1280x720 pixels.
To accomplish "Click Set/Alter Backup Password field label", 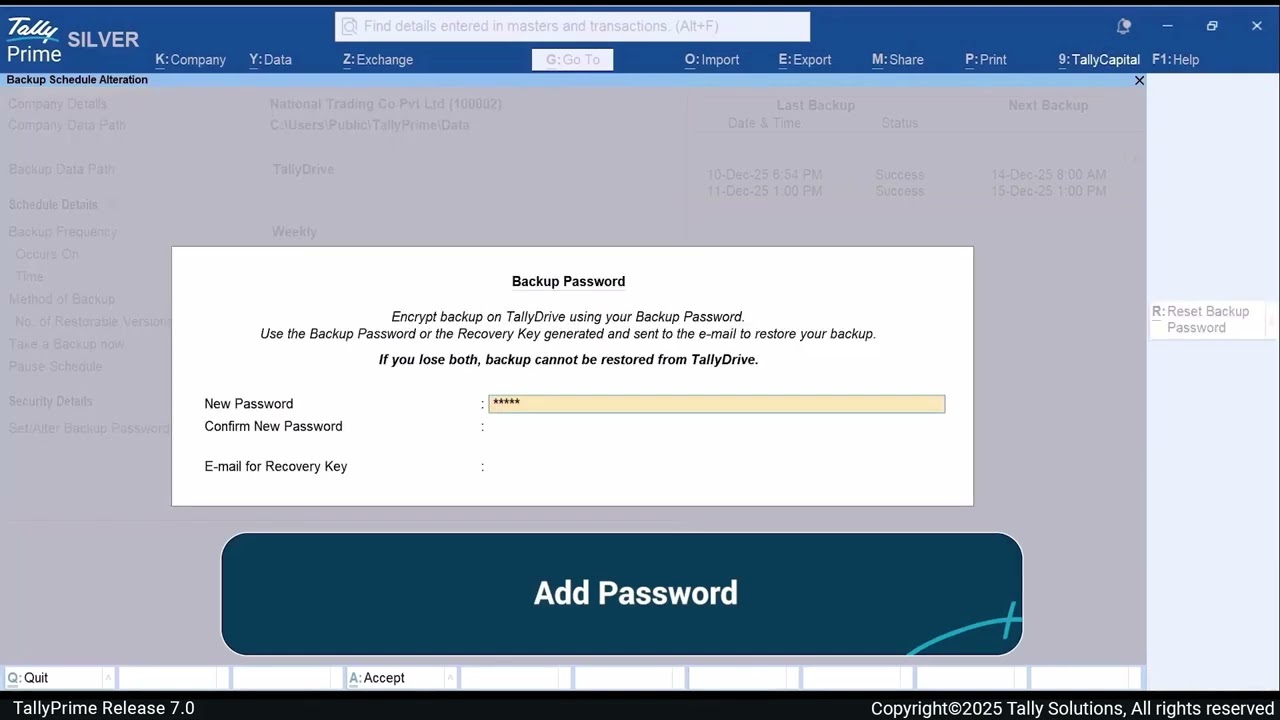I will click(x=89, y=428).
